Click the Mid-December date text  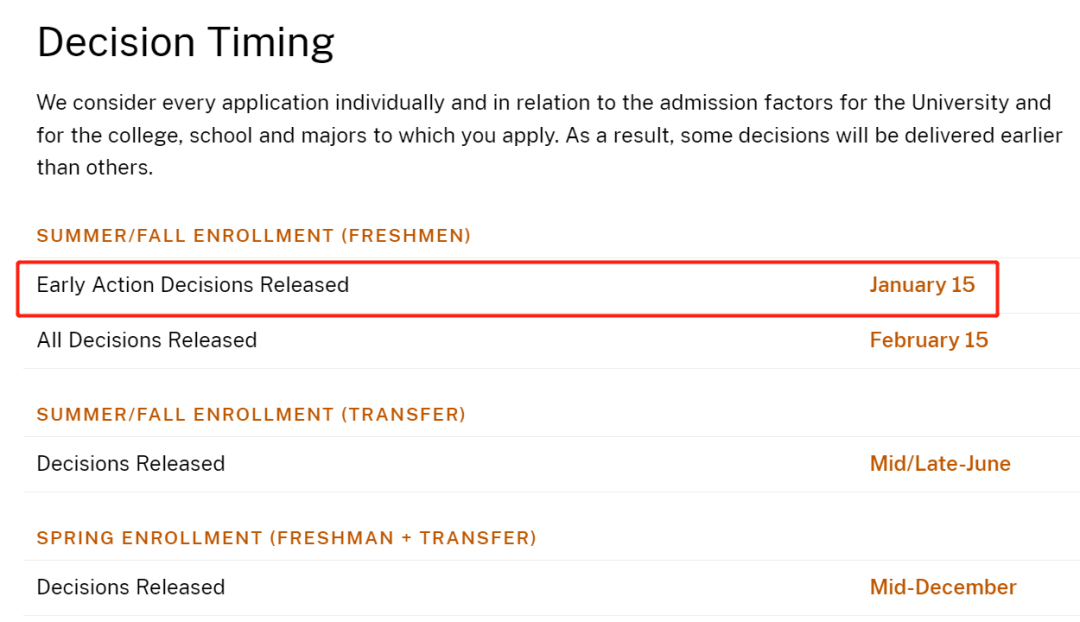pos(943,587)
